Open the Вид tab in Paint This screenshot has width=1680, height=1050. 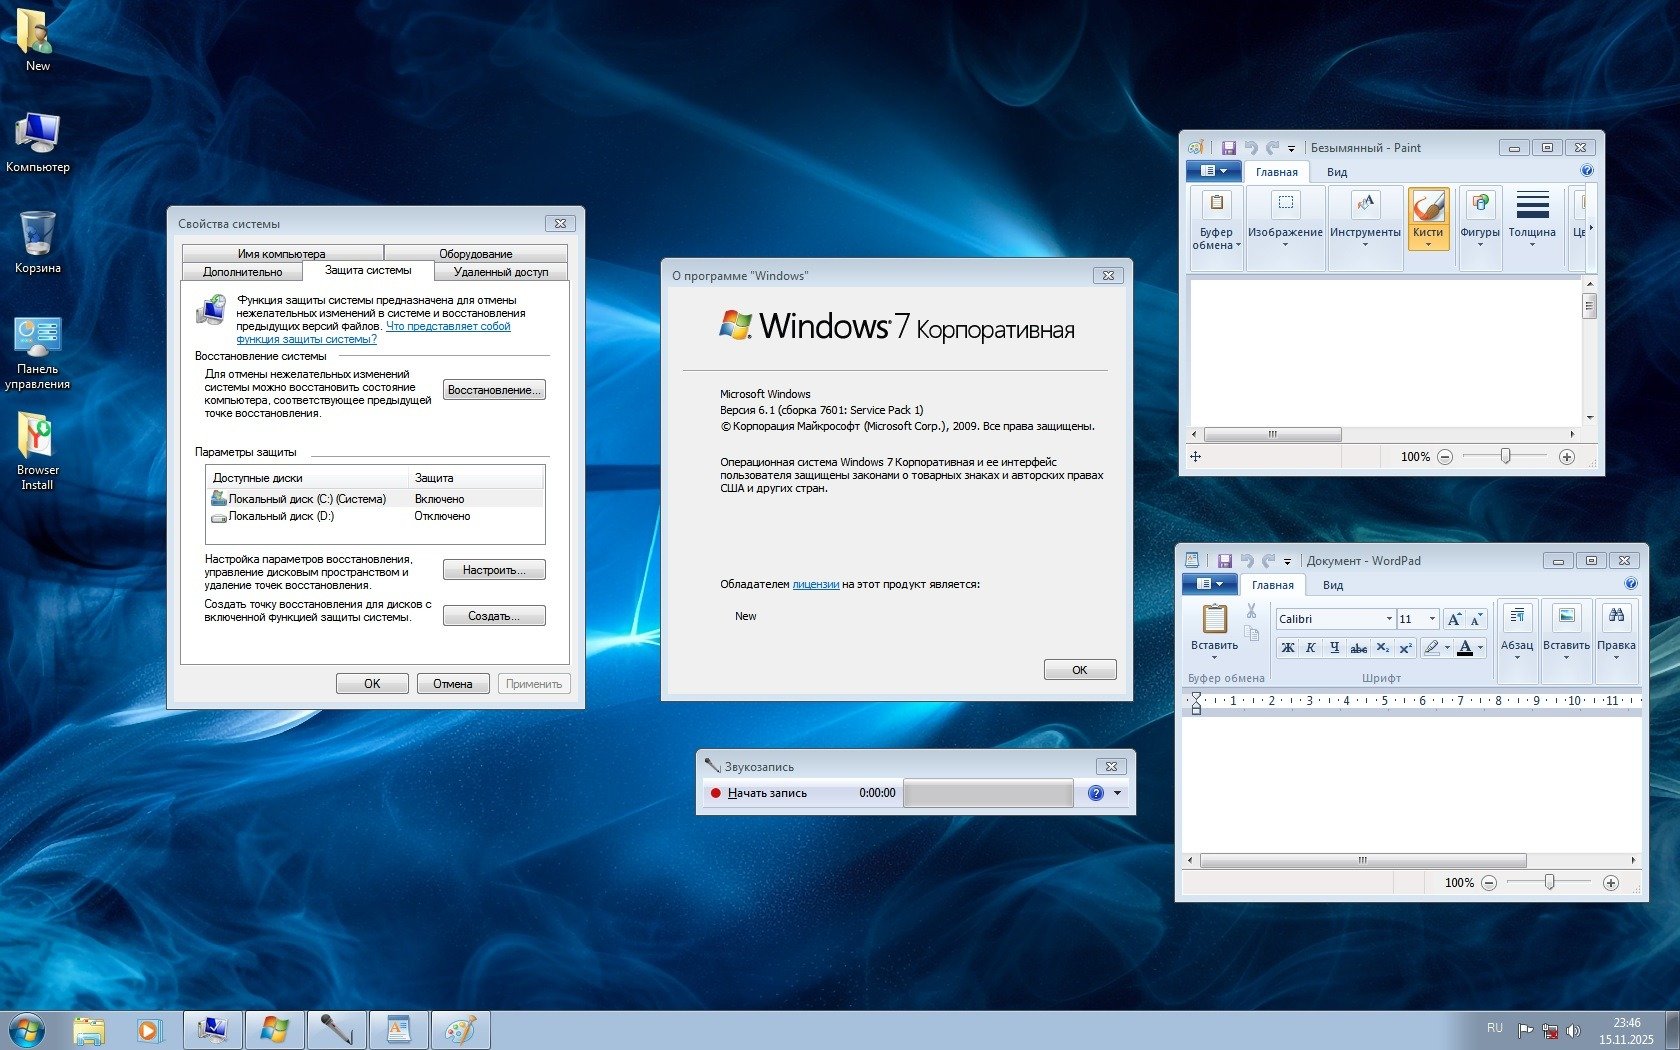pos(1337,172)
